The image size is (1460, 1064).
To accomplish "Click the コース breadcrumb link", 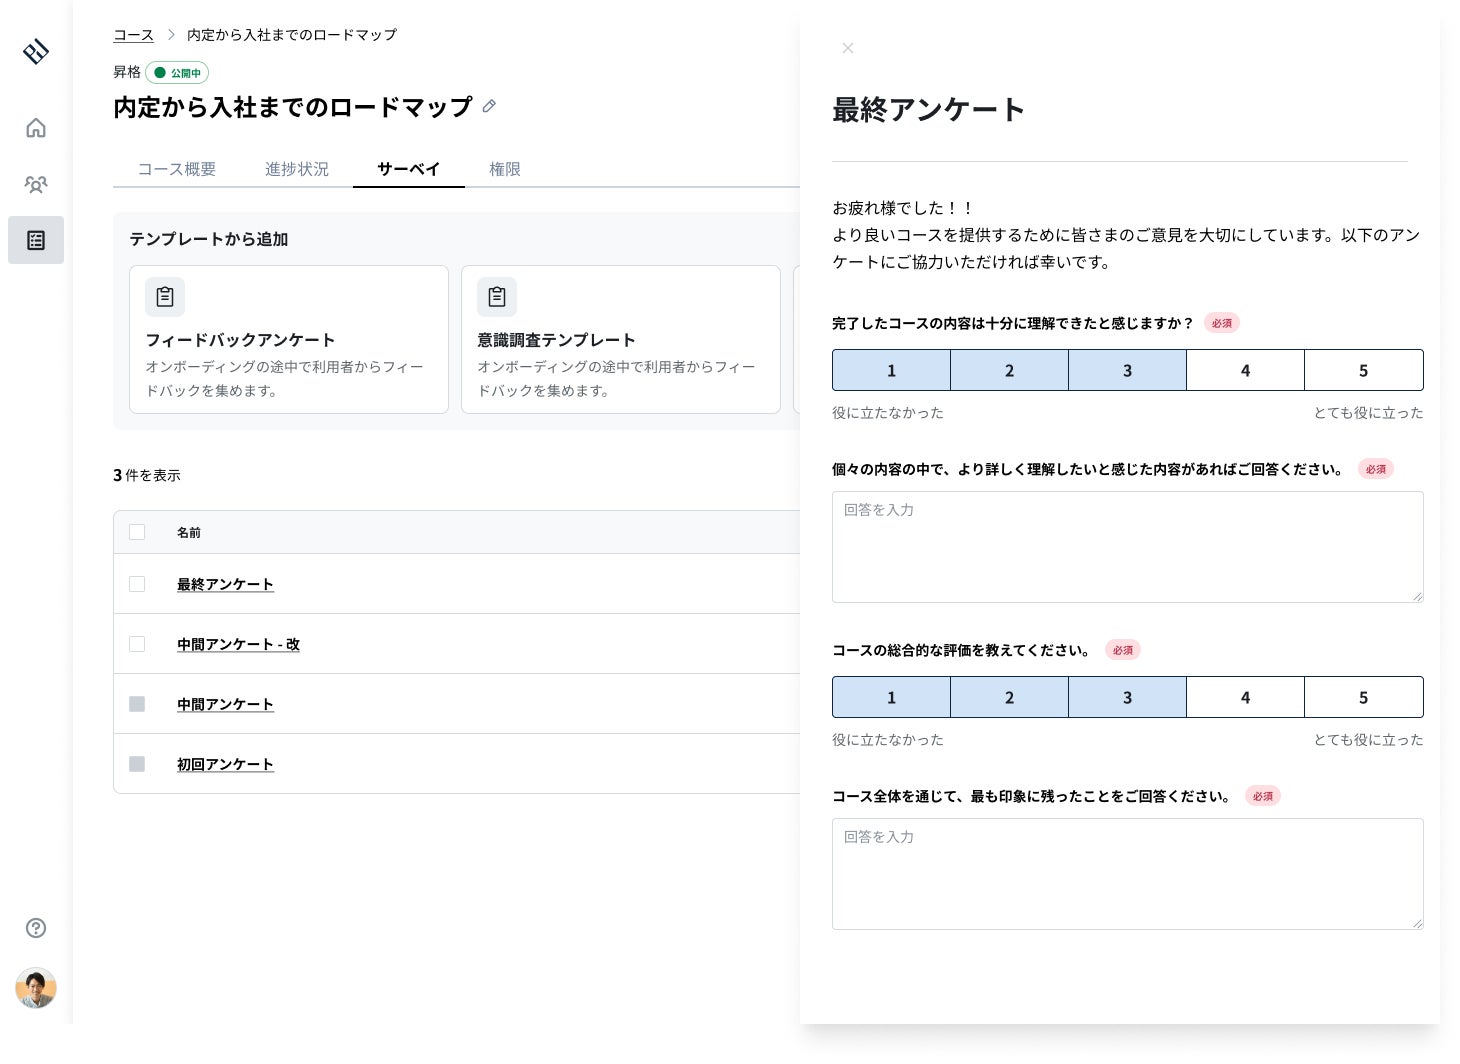I will (133, 35).
